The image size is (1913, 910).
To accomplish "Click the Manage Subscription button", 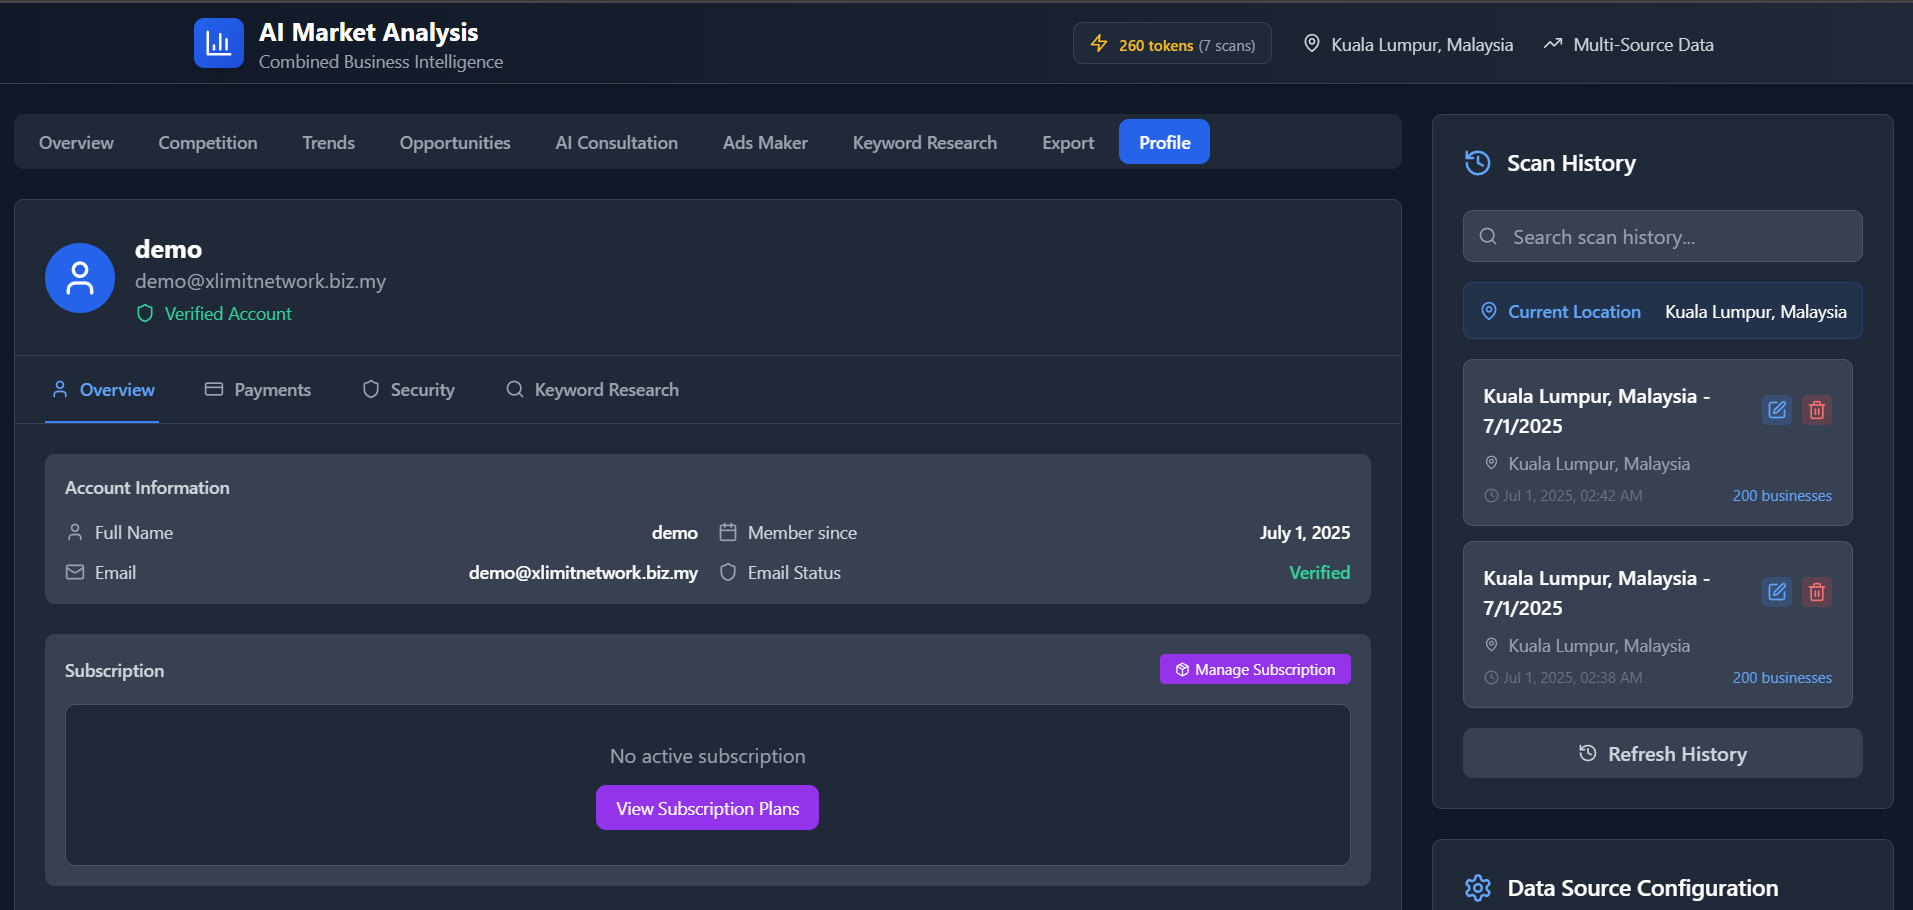I will coord(1255,669).
